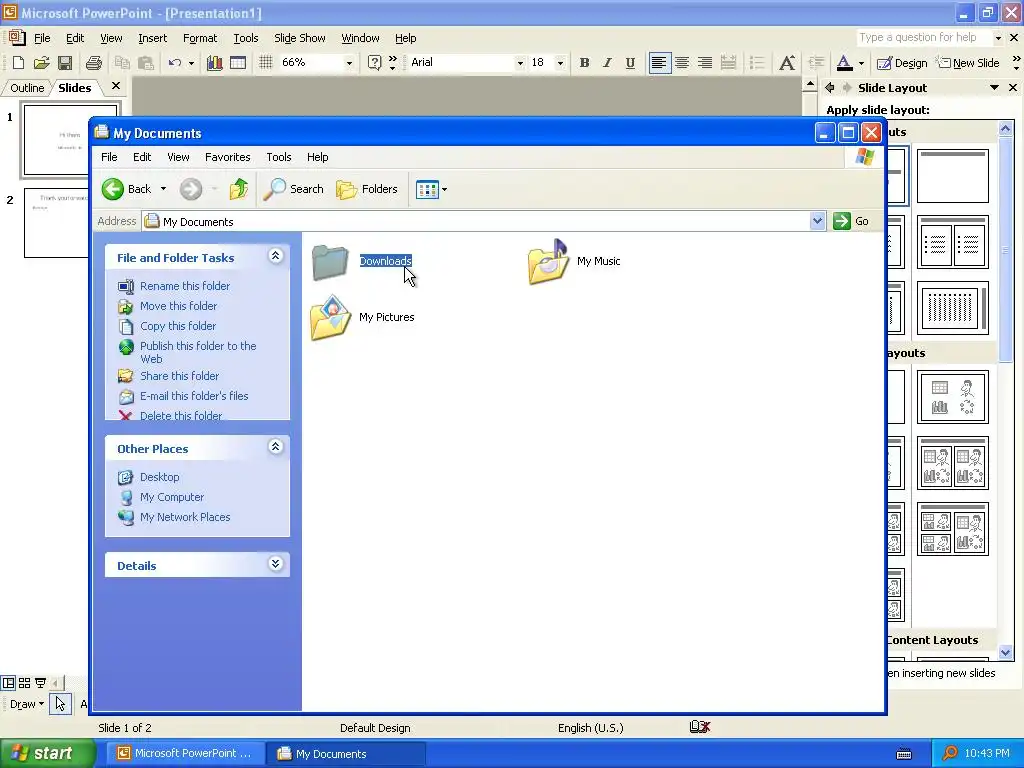Toggle Underline formatting in PowerPoint
The height and width of the screenshot is (768, 1024).
point(630,63)
